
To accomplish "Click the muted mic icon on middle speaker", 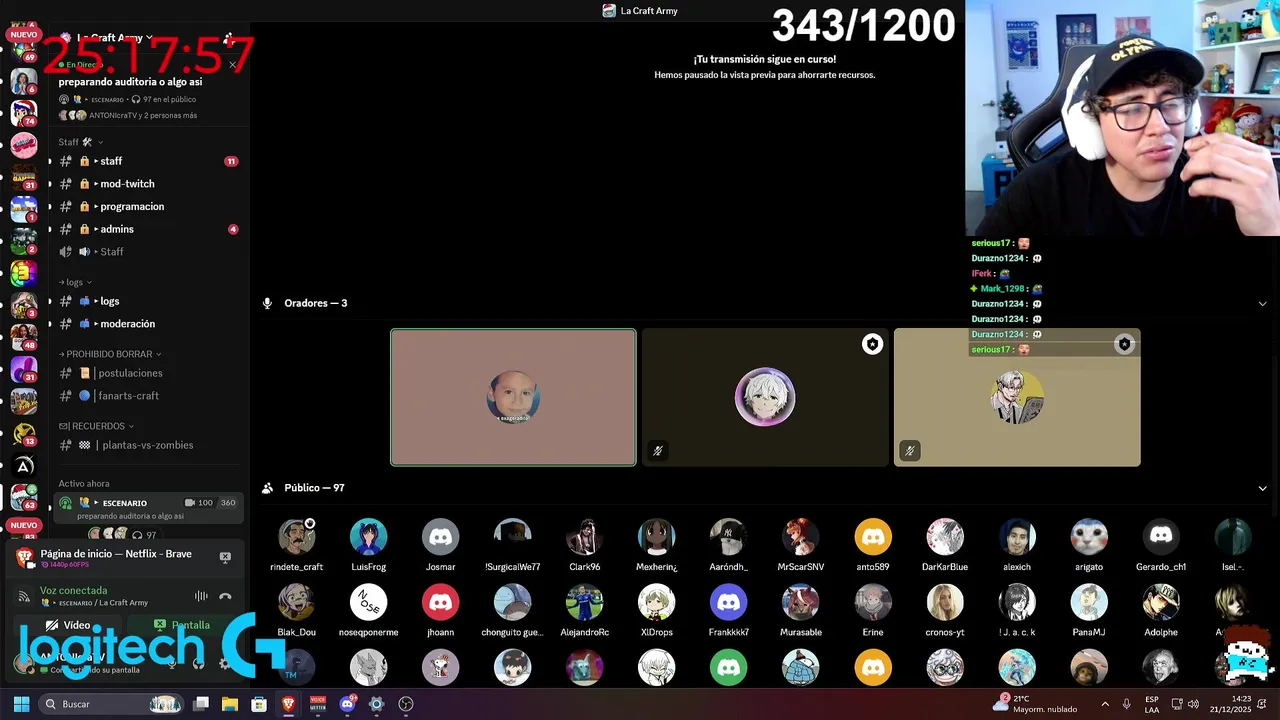I will click(x=657, y=451).
